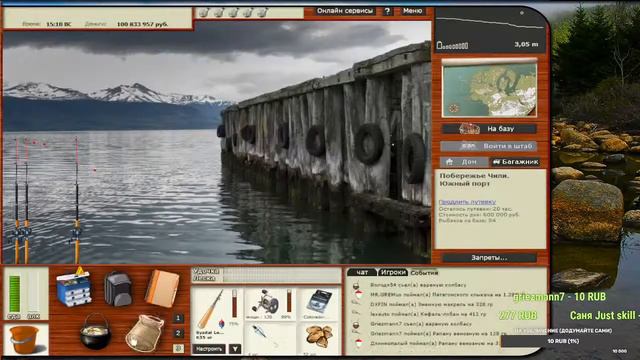This screenshot has width=640, height=360.
Task: Switch to the чат tab
Action: (362, 272)
